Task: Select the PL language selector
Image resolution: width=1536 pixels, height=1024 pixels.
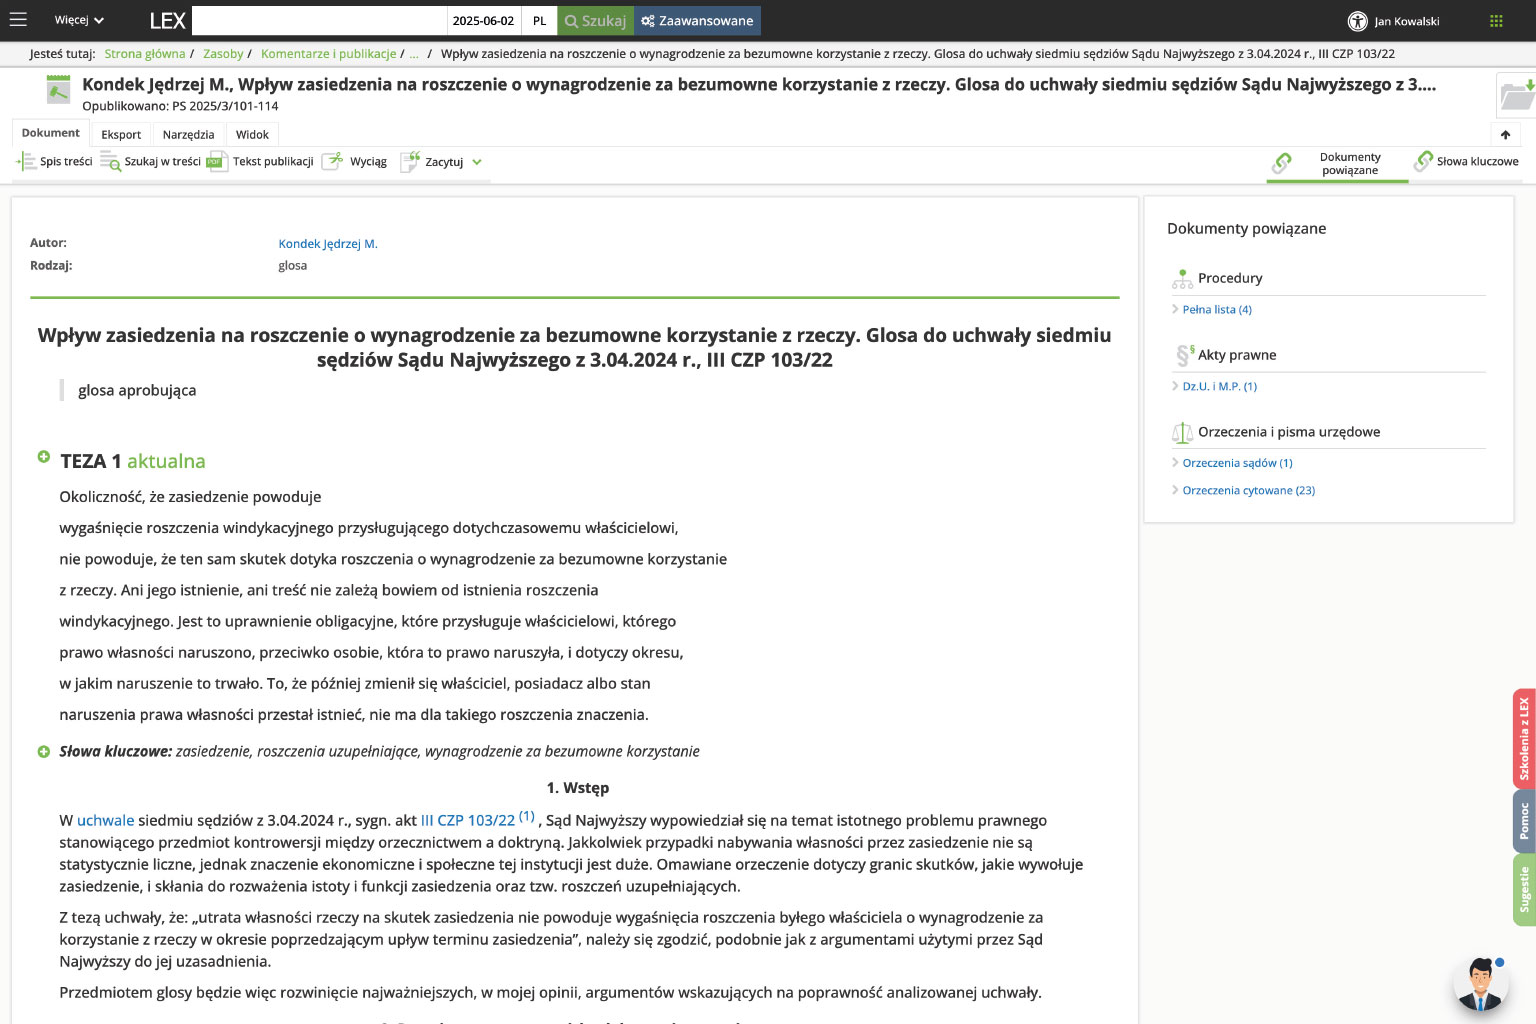Action: tap(540, 21)
